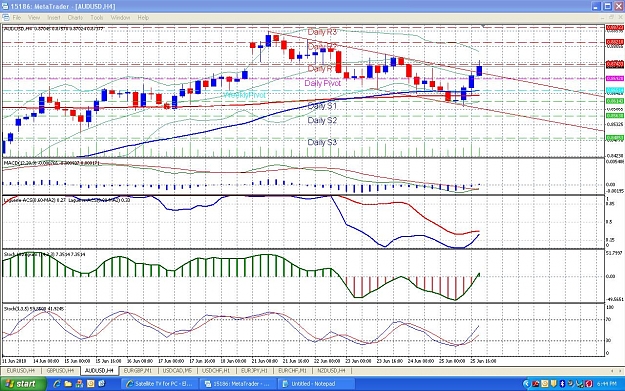Open the folder icon in quick launch
This screenshot has height=391, width=625.
[x=68, y=384]
